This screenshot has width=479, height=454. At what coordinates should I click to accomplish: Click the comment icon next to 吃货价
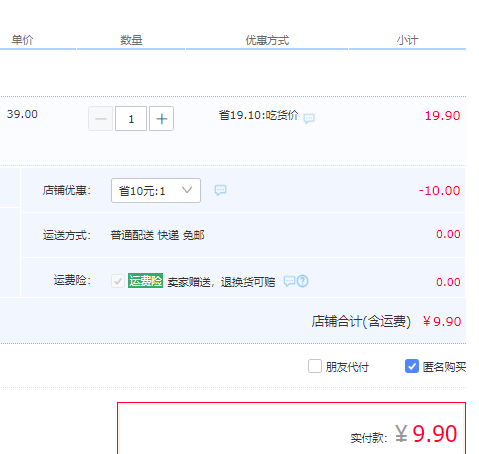[x=309, y=118]
